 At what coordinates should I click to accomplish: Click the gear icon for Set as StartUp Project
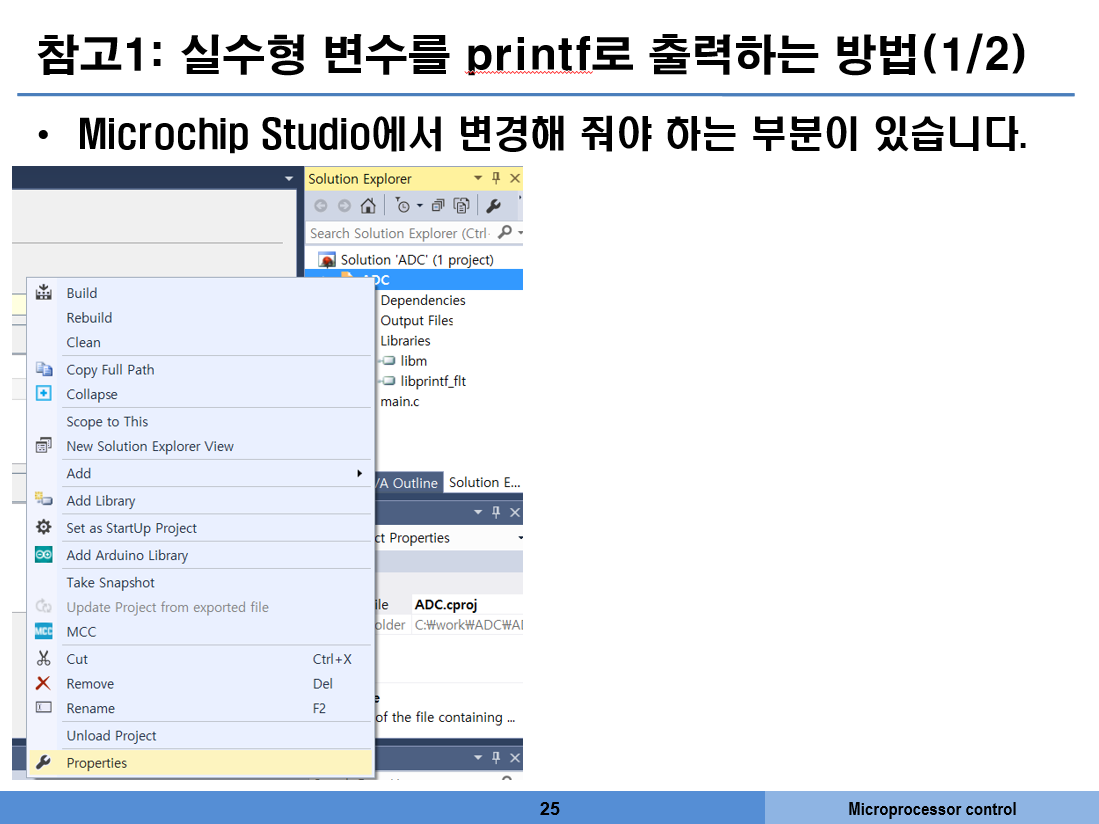pos(43,527)
